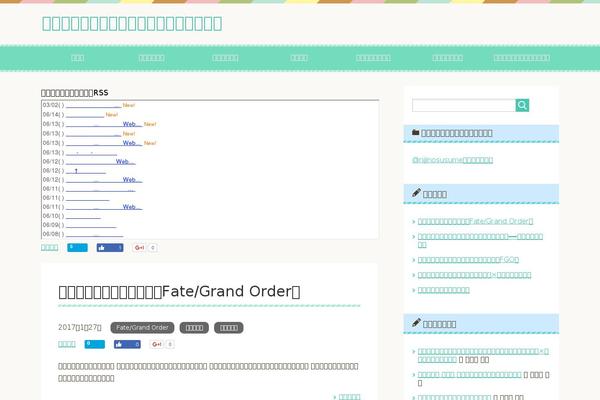Open the 03/02 RSS entry
The height and width of the screenshot is (400, 600).
tap(93, 105)
